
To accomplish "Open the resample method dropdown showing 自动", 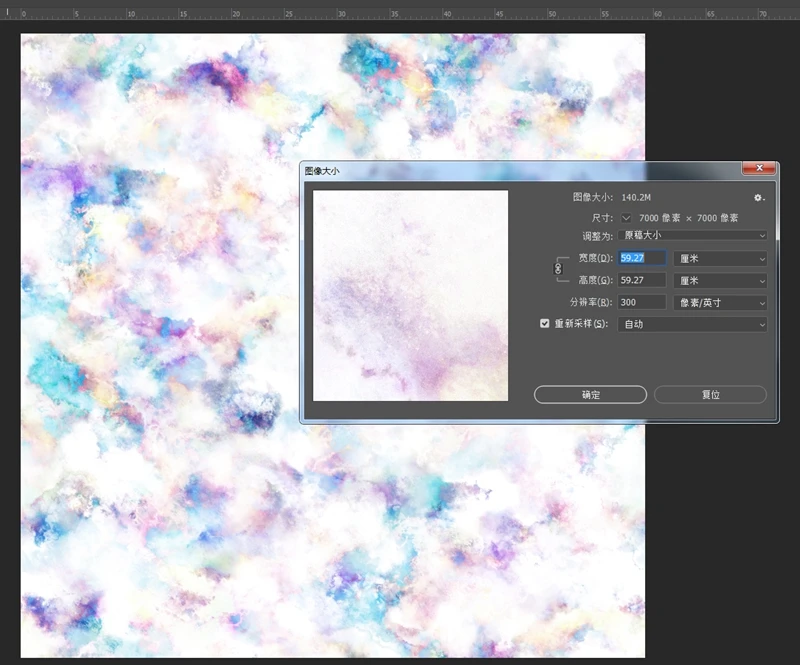I will 693,324.
